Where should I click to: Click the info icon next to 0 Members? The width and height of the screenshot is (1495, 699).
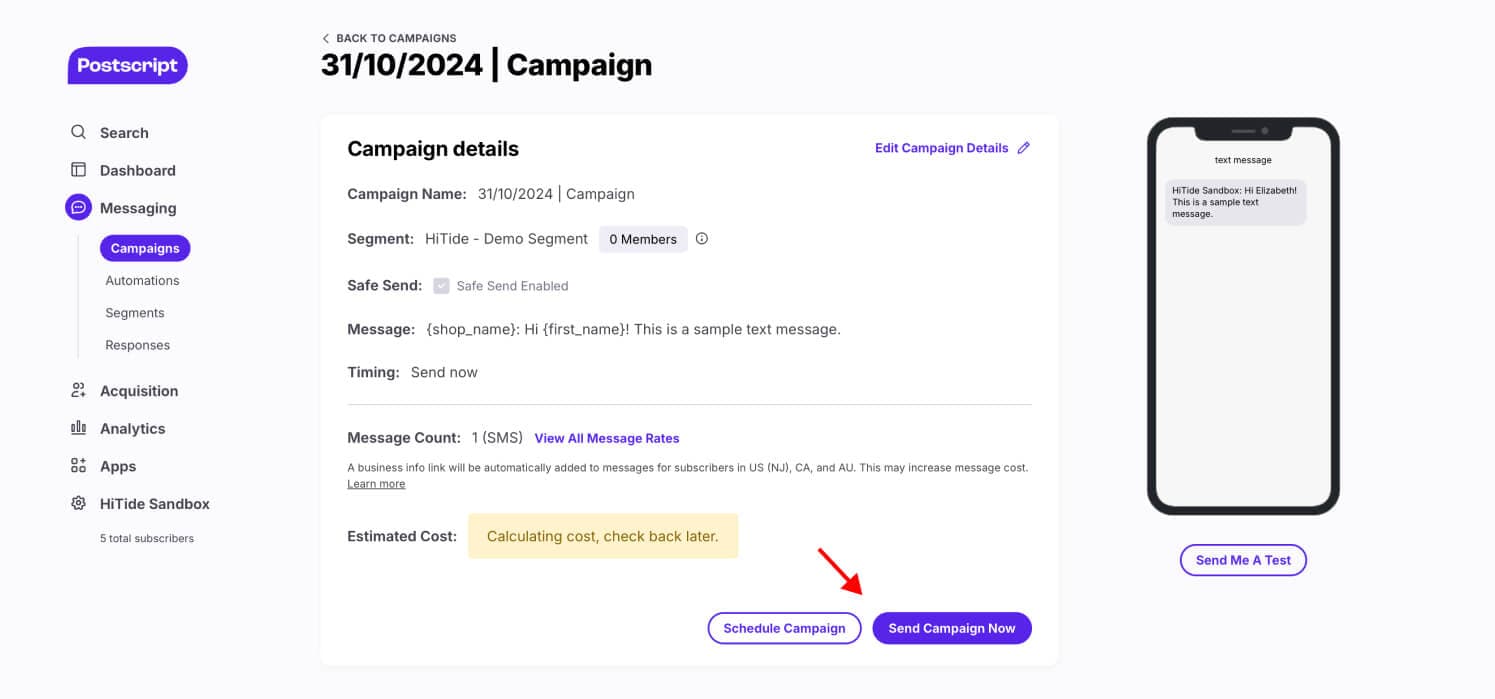click(702, 239)
